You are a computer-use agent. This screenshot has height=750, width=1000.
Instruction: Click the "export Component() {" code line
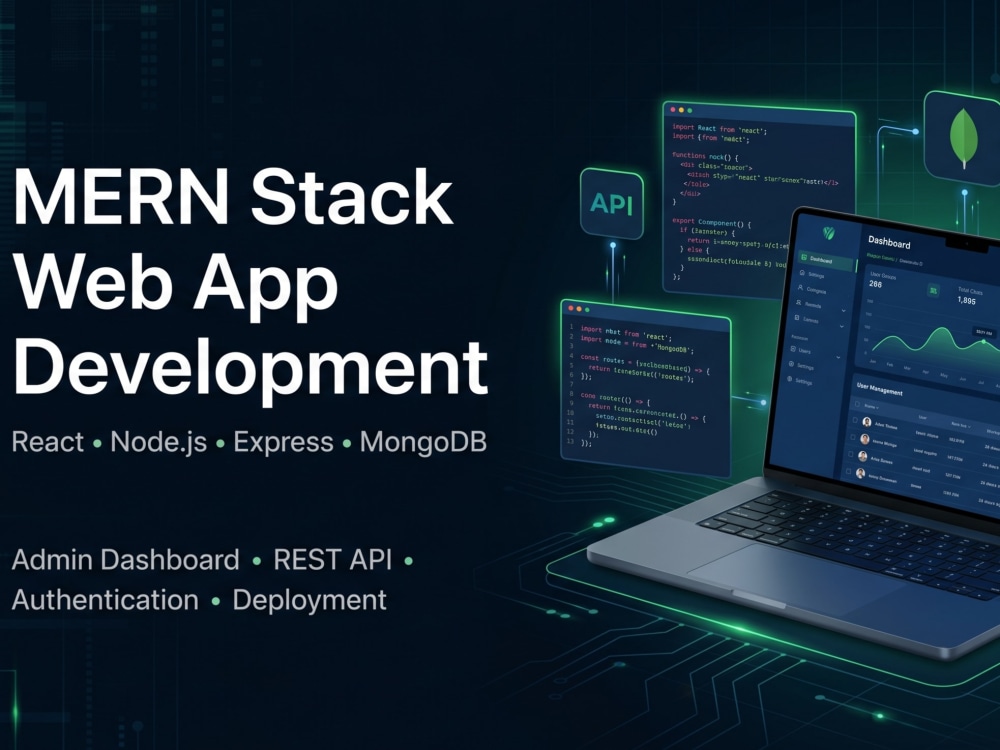pyautogui.click(x=711, y=223)
